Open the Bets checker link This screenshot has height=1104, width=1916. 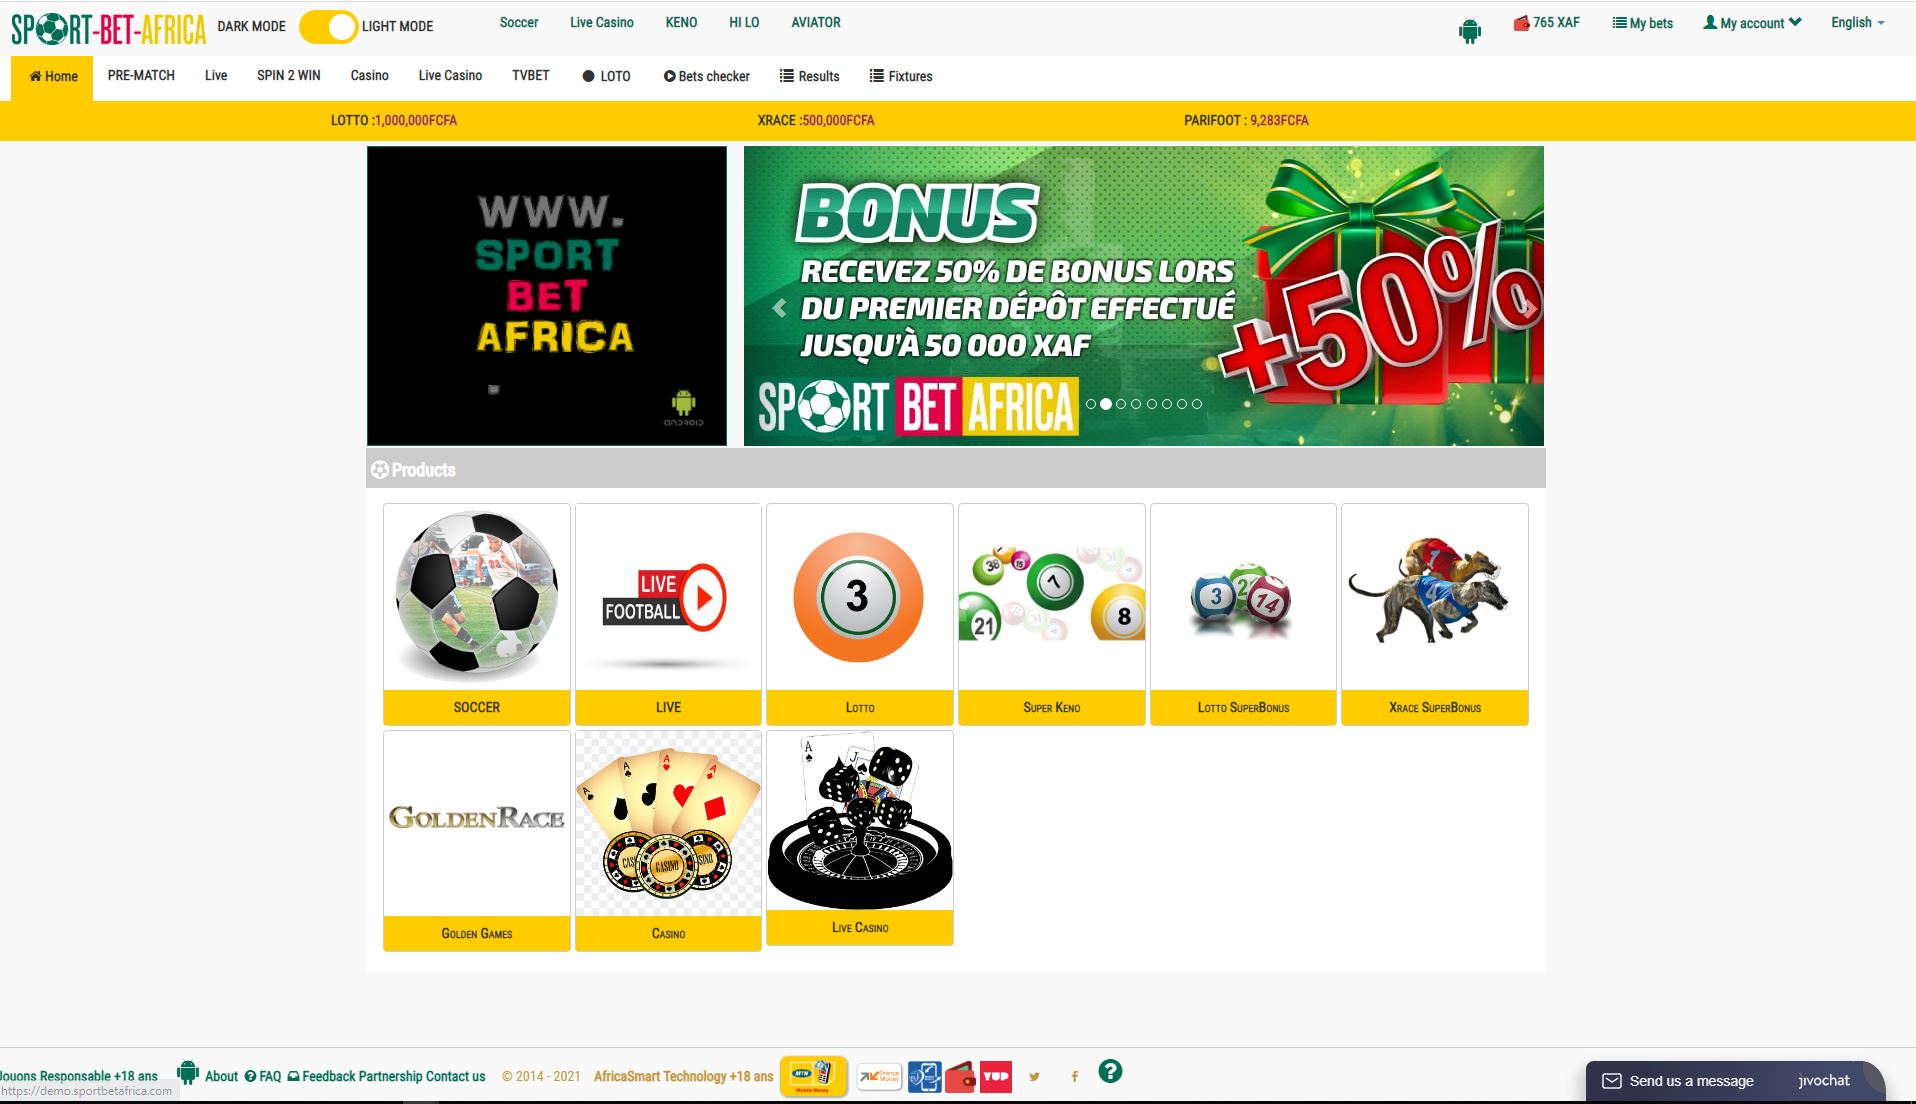point(707,76)
